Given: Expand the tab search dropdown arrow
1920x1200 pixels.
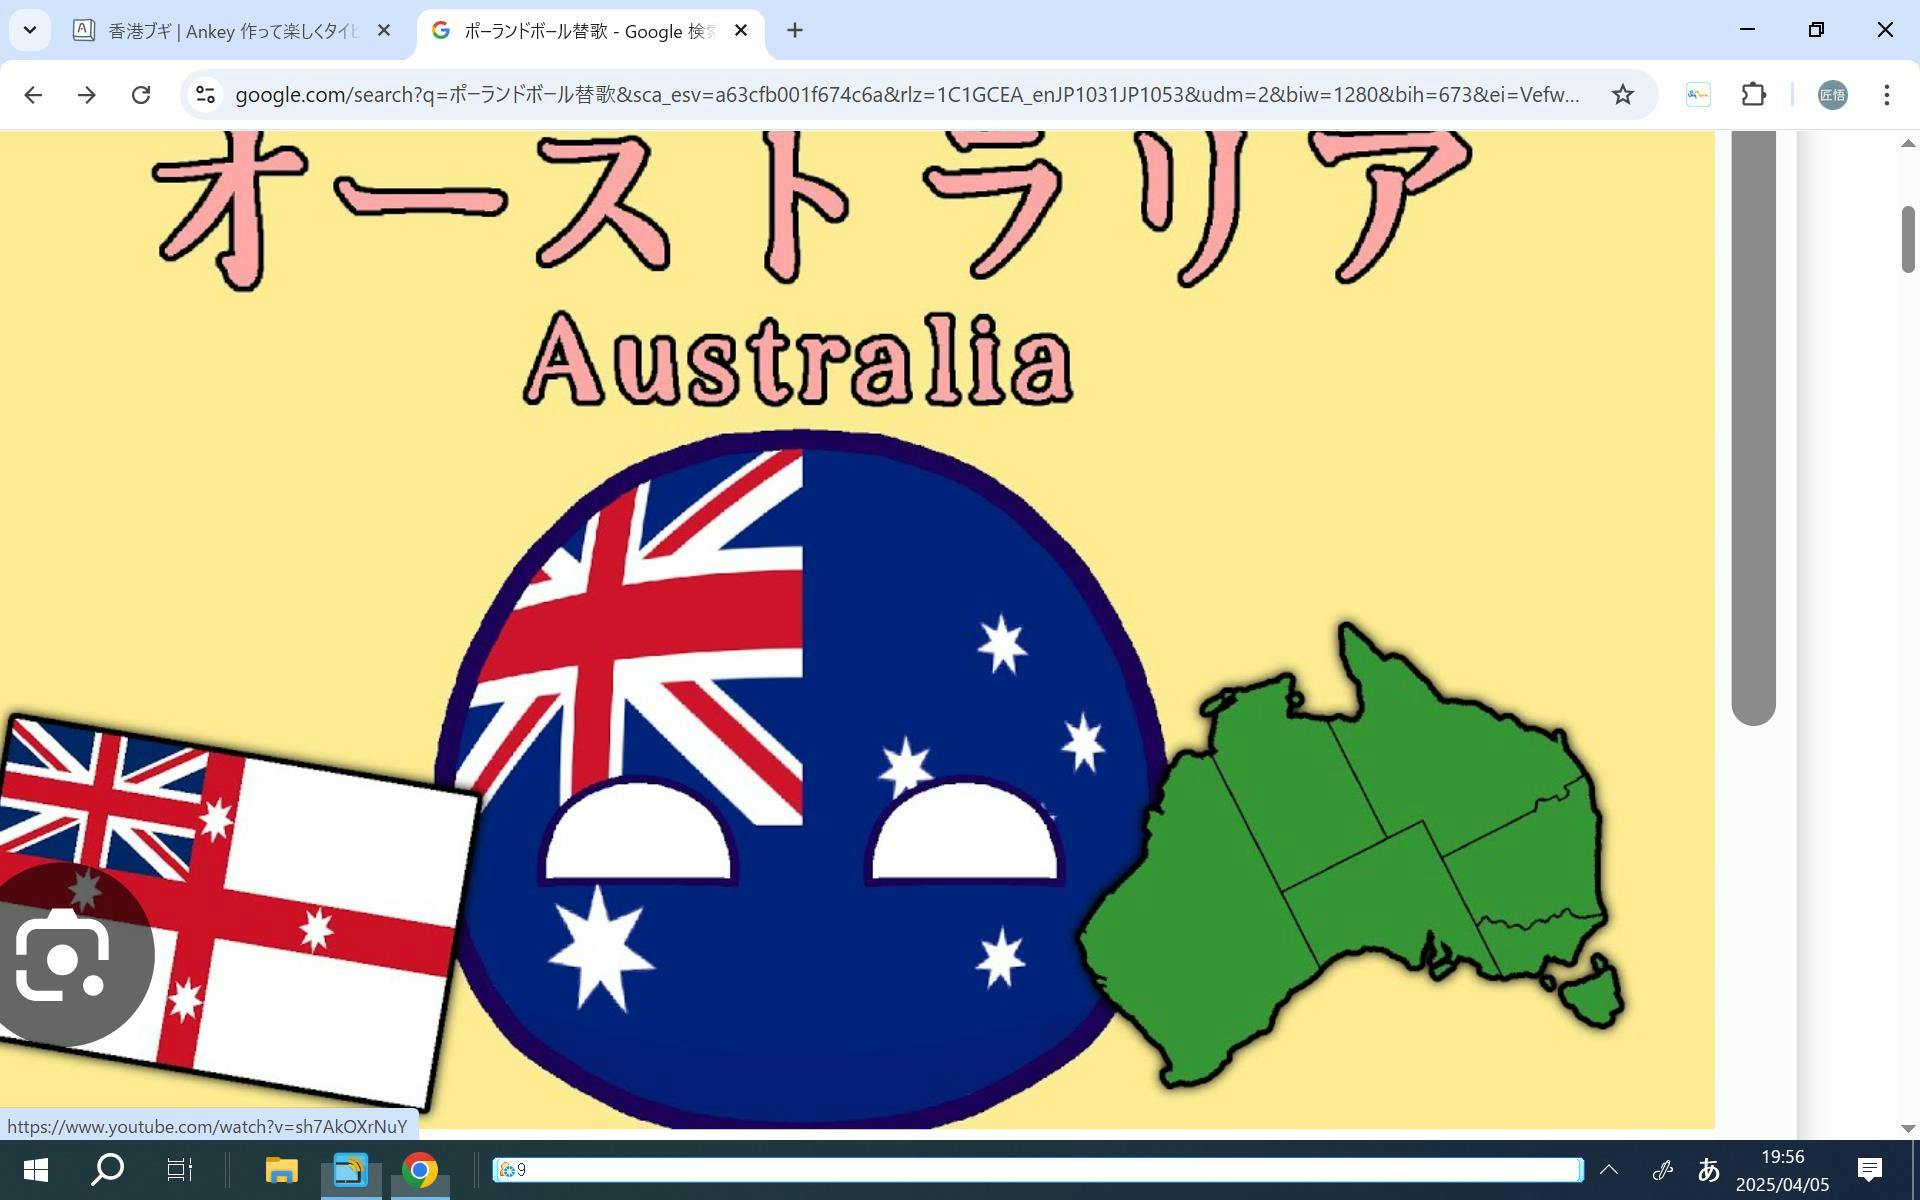Looking at the screenshot, I should pyautogui.click(x=30, y=30).
